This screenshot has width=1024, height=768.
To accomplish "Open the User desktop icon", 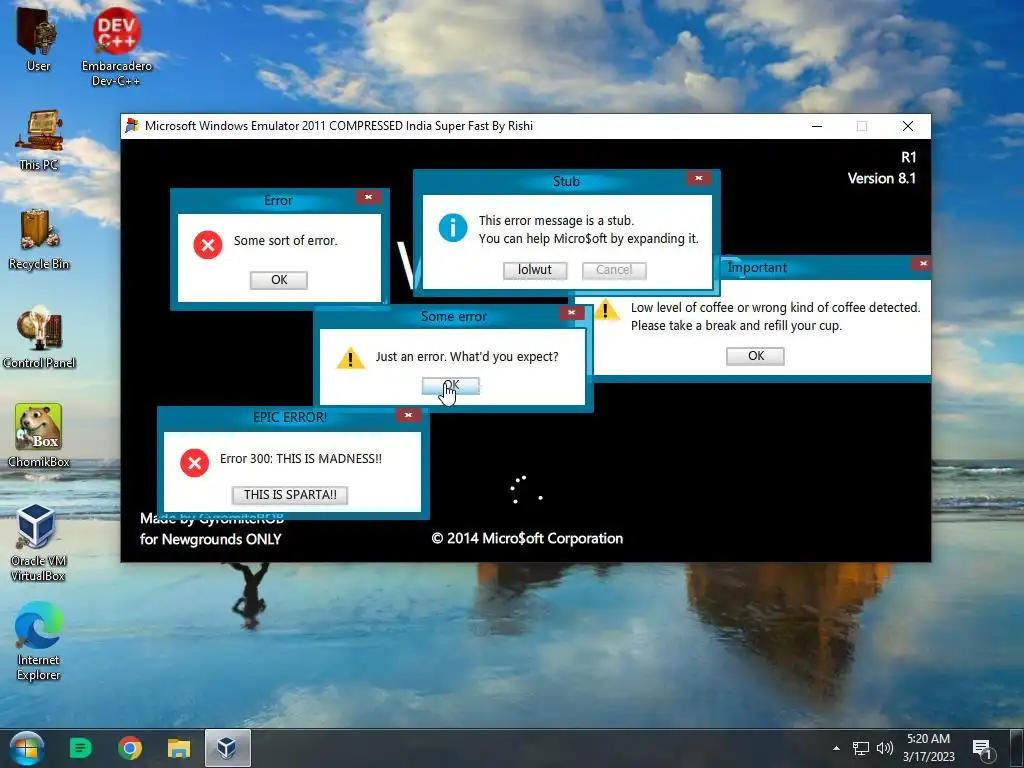I will [38, 38].
